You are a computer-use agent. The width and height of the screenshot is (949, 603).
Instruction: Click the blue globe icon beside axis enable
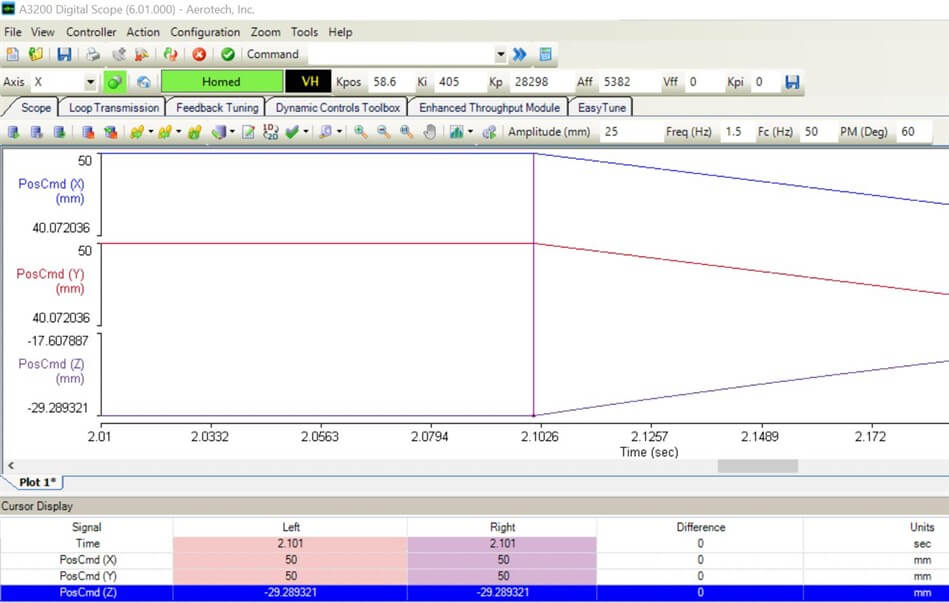tap(143, 82)
